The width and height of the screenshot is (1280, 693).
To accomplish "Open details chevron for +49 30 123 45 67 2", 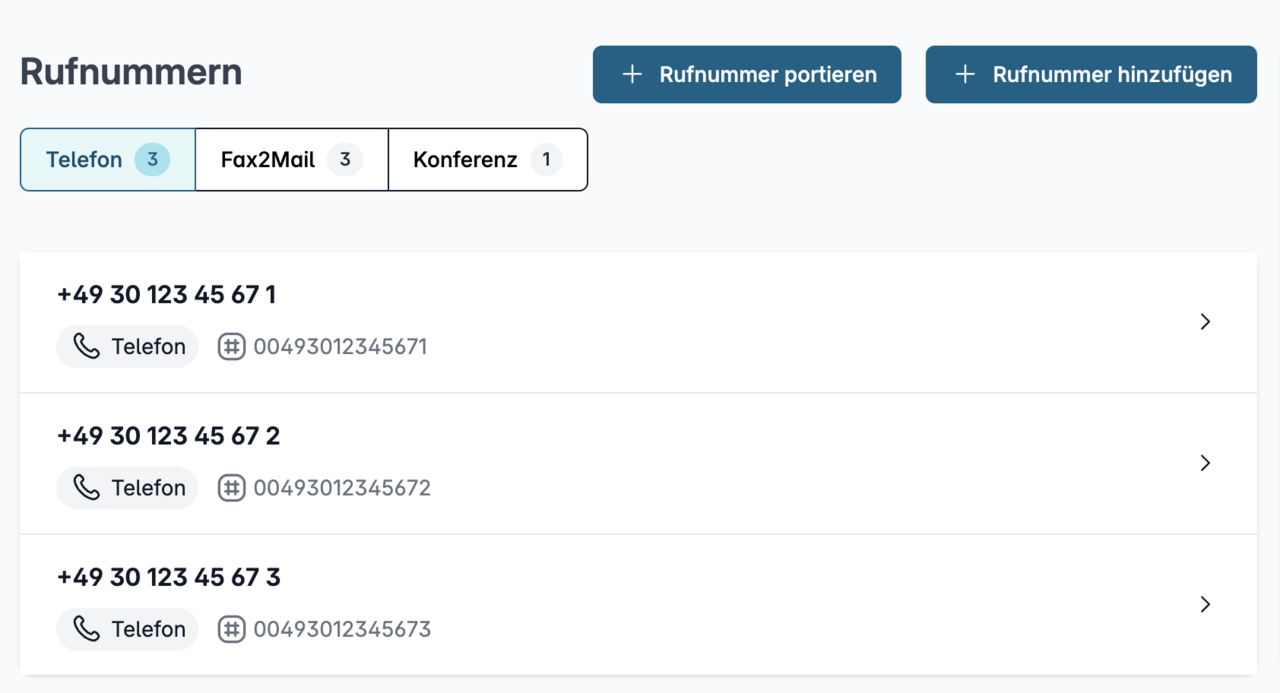I will (1205, 463).
